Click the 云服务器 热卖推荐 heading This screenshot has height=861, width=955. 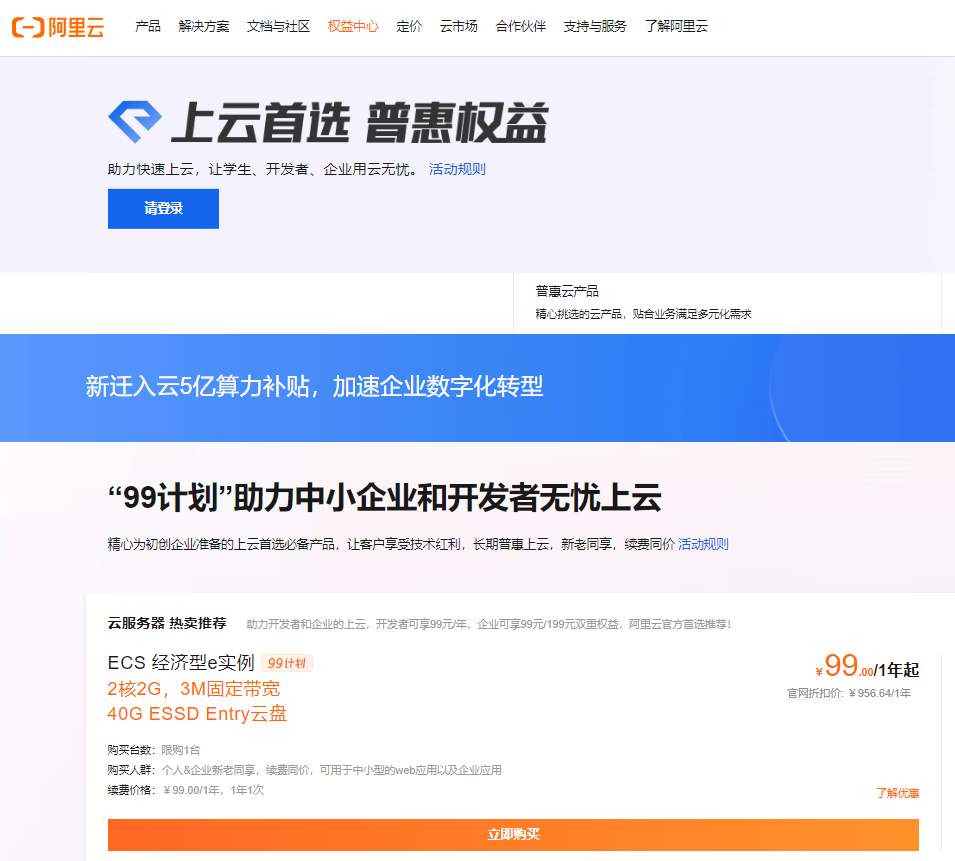pyautogui.click(x=167, y=624)
